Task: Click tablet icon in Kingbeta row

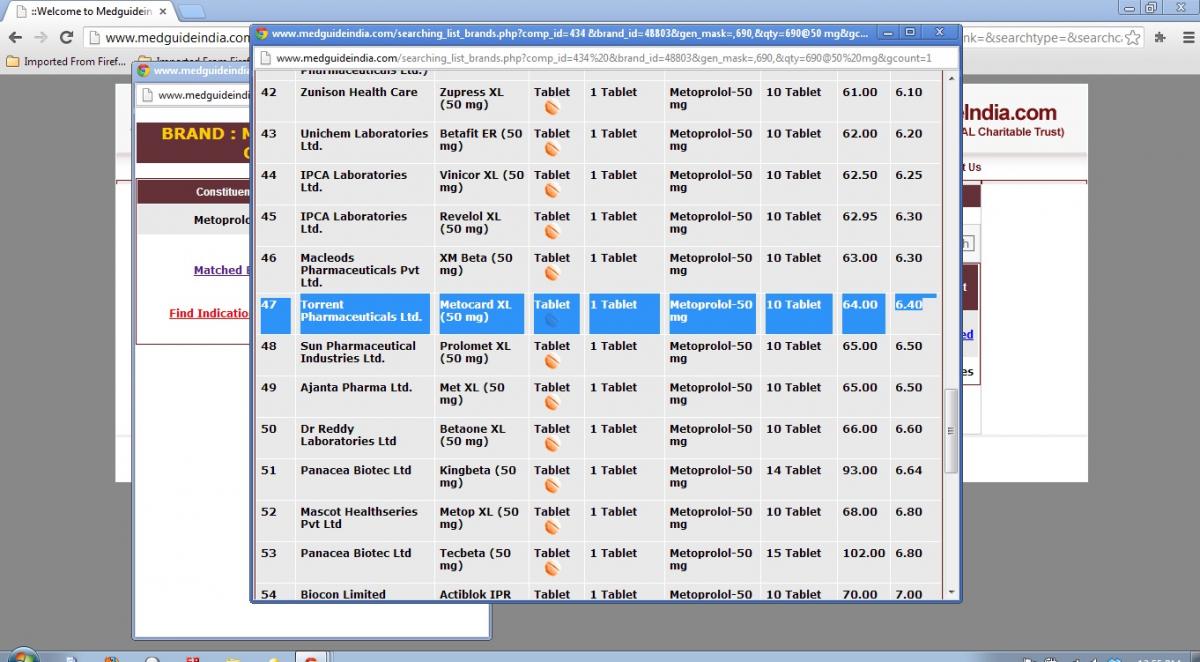Action: click(551, 486)
